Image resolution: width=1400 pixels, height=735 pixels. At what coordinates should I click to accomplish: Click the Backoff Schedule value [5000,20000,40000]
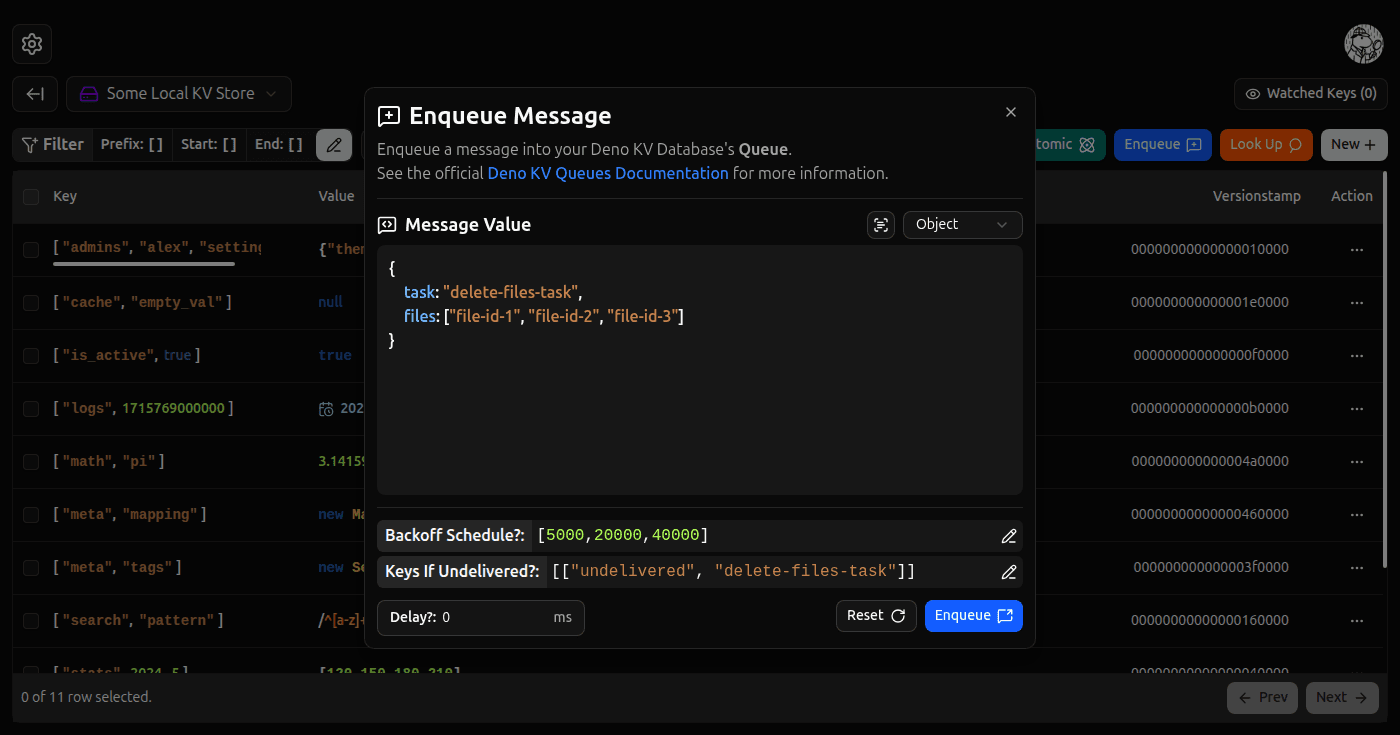point(622,536)
